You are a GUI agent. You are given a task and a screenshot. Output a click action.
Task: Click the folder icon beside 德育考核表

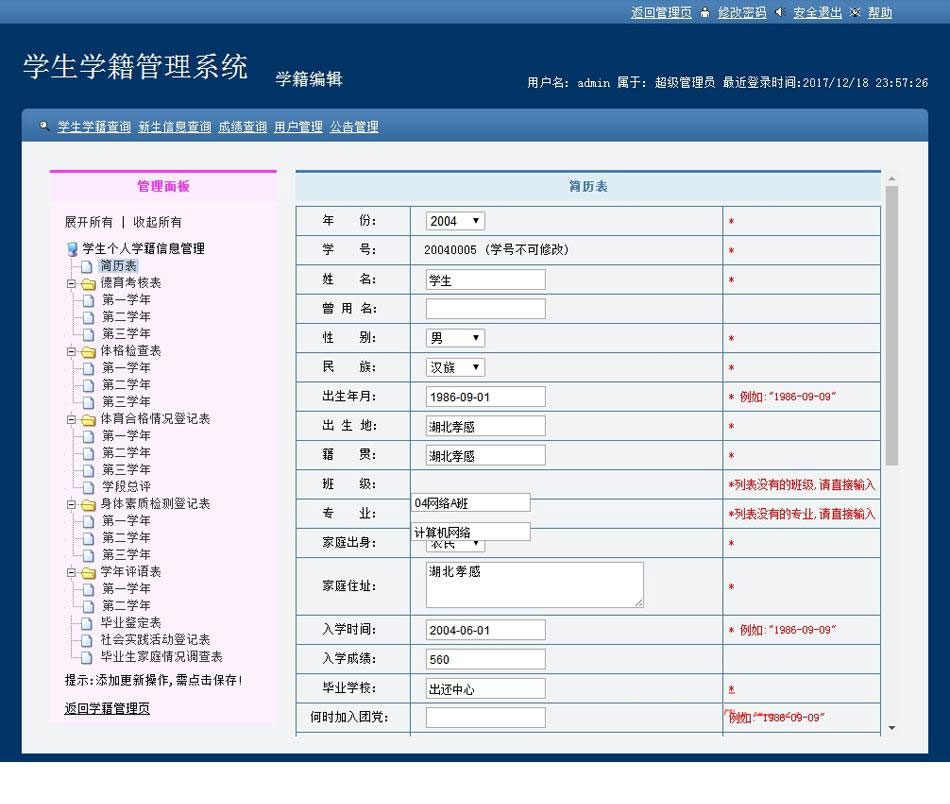pos(88,283)
